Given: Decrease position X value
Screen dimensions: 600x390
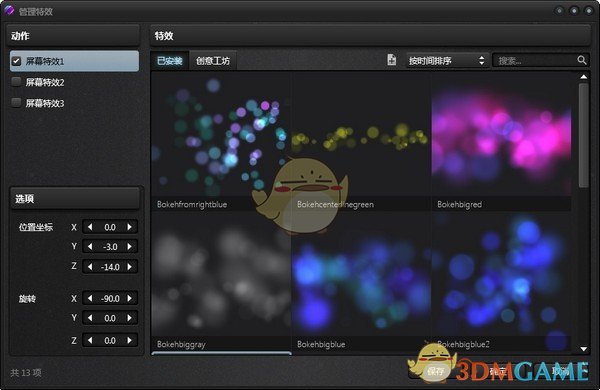Looking at the screenshot, I should coord(90,227).
